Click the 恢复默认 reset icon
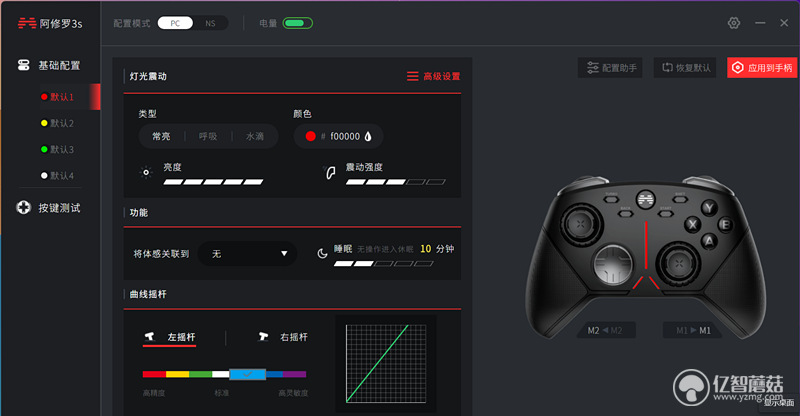Image resolution: width=800 pixels, height=416 pixels. pyautogui.click(x=667, y=67)
